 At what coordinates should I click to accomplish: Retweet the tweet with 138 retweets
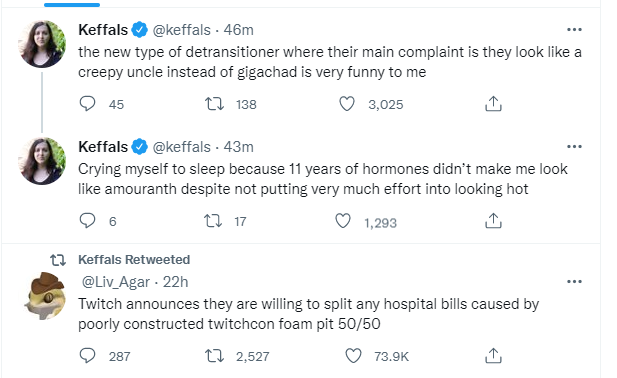(214, 104)
